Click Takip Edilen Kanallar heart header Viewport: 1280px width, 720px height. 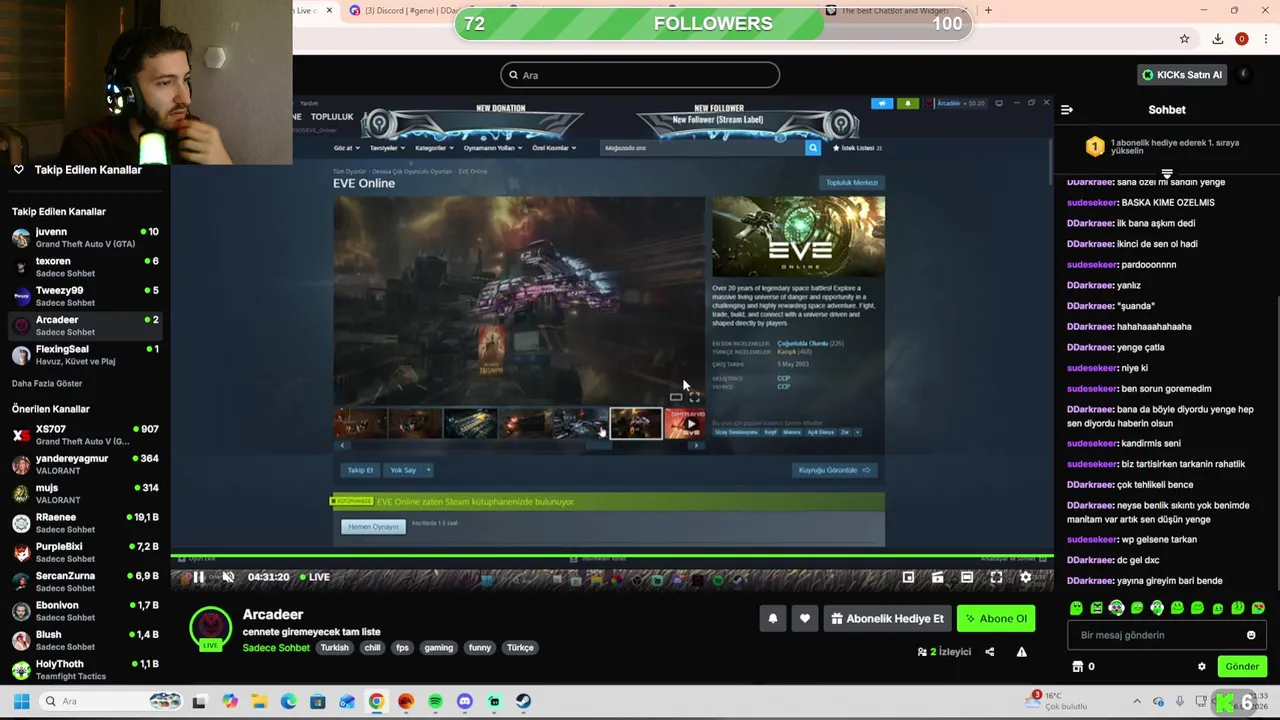(77, 170)
